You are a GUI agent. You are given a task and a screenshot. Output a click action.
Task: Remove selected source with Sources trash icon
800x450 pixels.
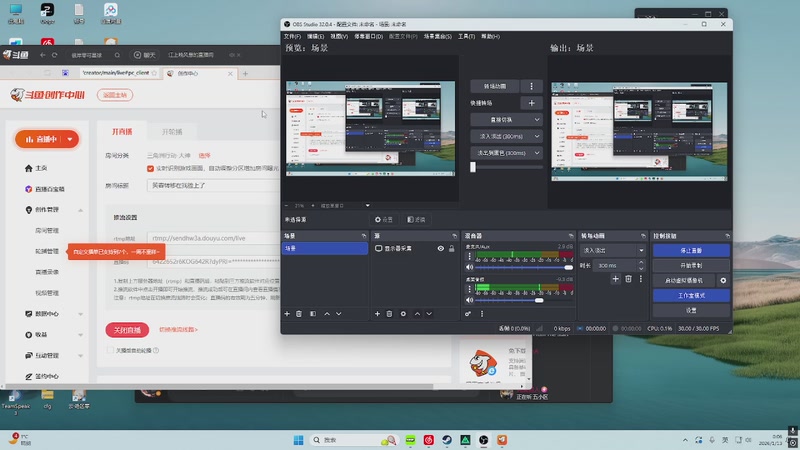point(389,314)
